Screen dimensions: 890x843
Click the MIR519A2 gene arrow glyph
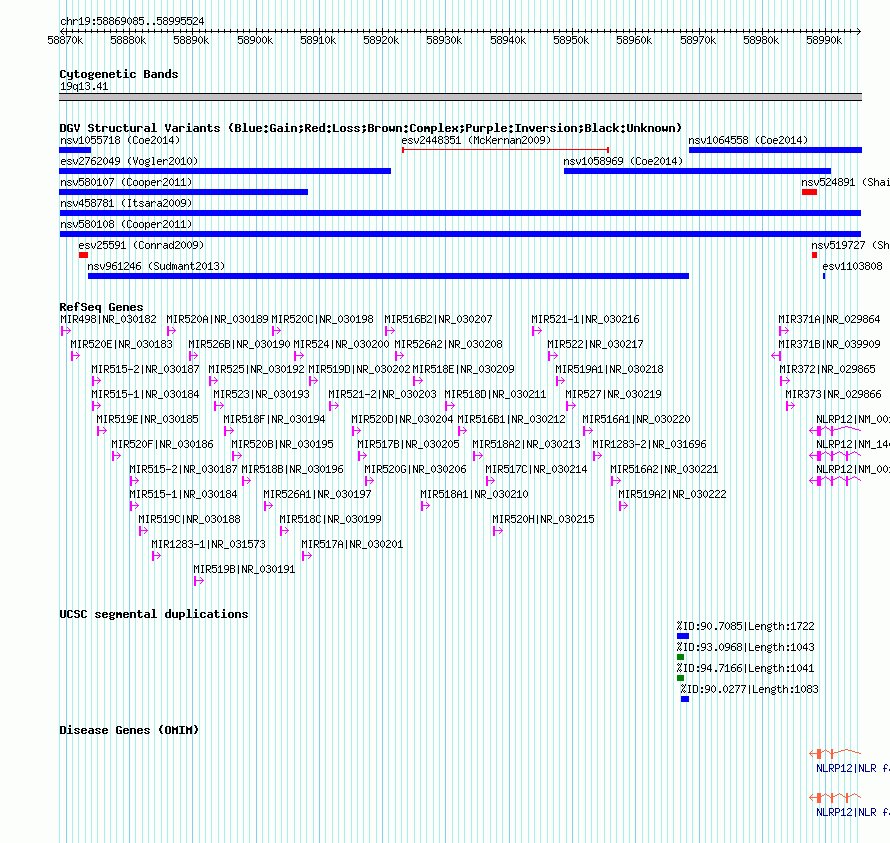coord(624,506)
